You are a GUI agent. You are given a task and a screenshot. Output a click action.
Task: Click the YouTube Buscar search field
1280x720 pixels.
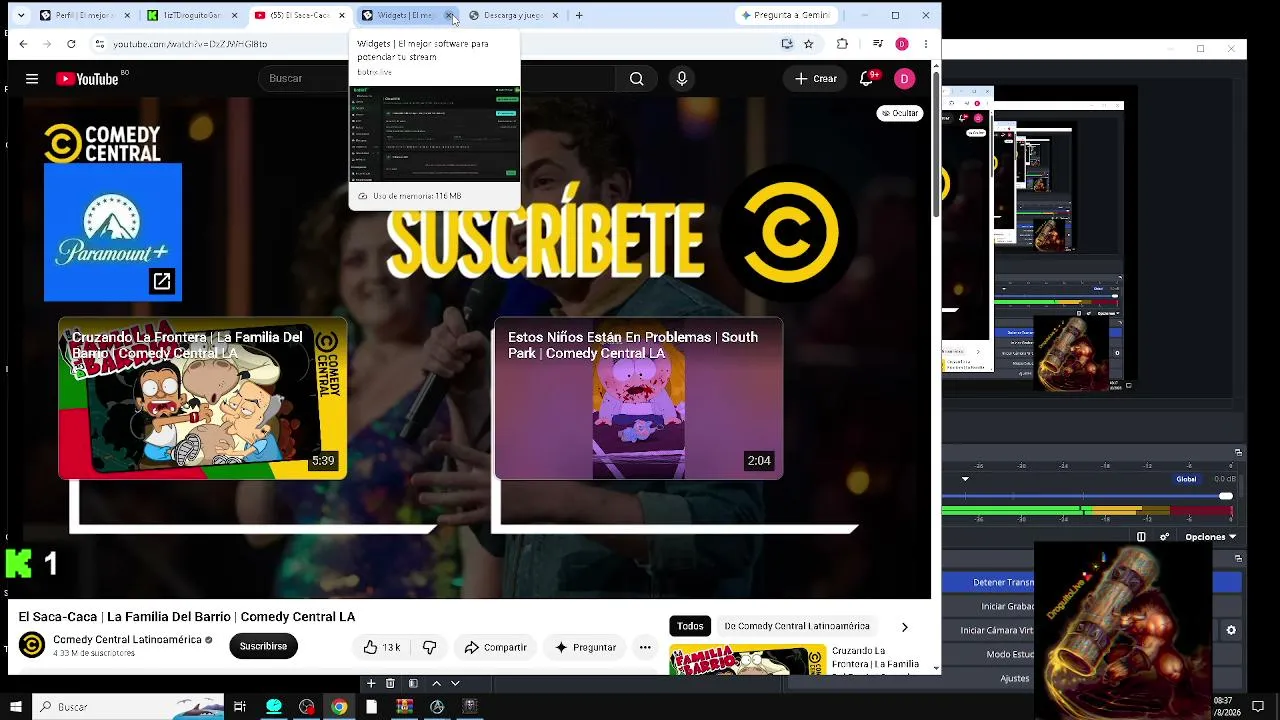[x=435, y=79]
